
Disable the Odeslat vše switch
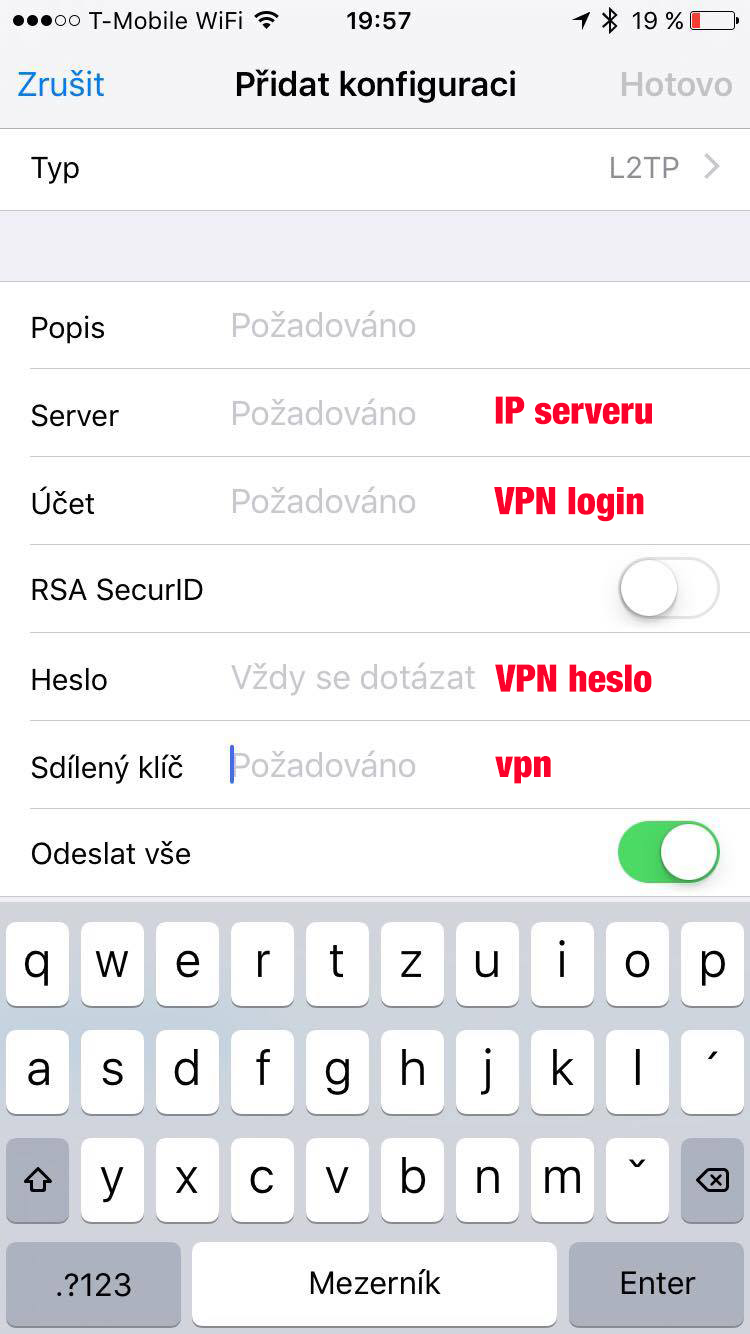point(669,852)
